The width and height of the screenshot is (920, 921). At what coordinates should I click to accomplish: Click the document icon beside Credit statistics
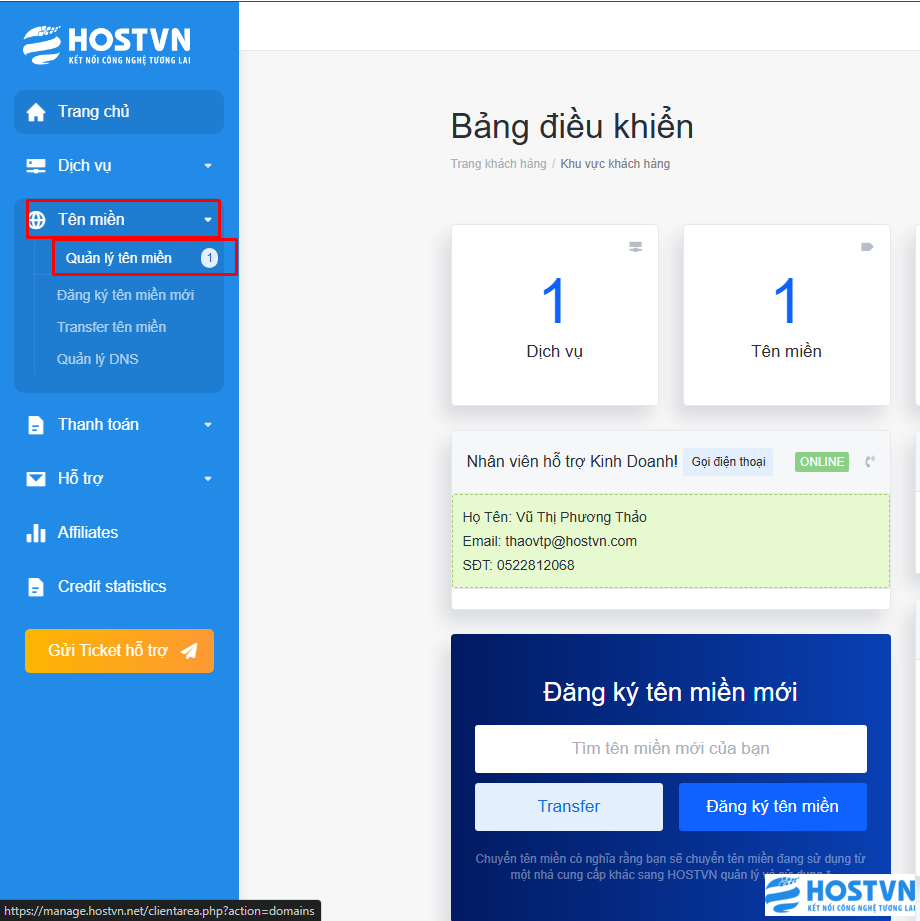36,587
